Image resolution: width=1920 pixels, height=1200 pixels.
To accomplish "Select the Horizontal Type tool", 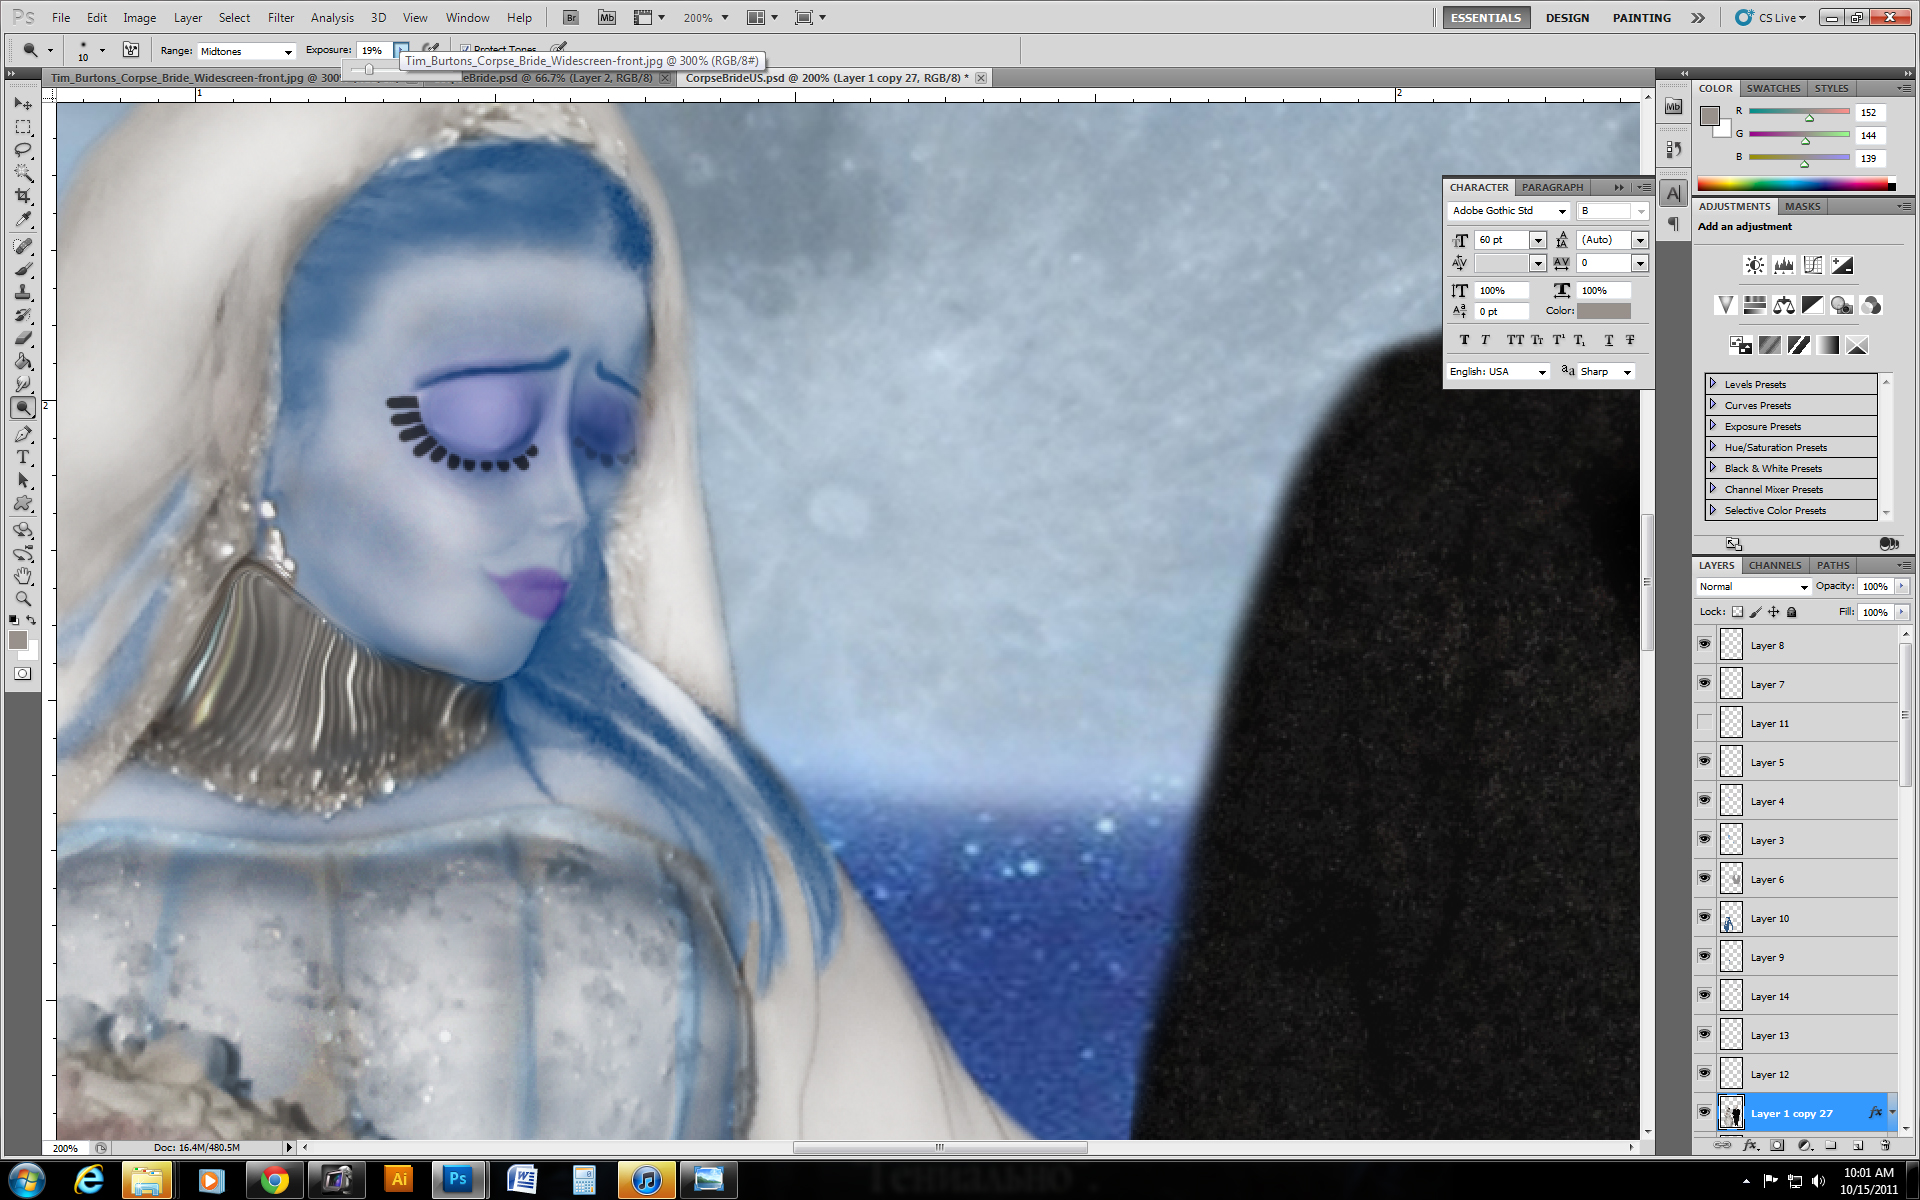I will coord(23,457).
